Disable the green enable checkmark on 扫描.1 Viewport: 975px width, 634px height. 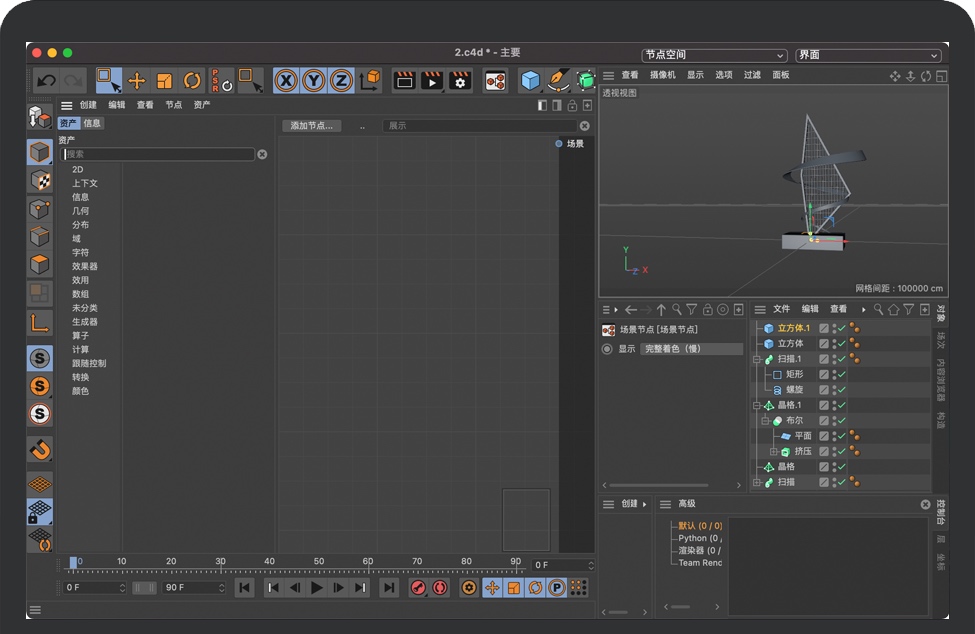click(x=841, y=359)
